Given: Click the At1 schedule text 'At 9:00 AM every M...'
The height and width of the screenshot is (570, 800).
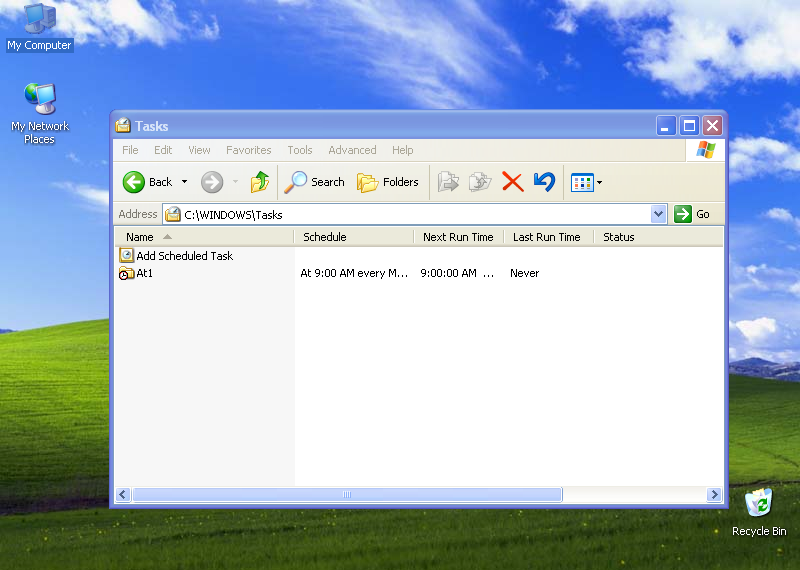Looking at the screenshot, I should (354, 274).
